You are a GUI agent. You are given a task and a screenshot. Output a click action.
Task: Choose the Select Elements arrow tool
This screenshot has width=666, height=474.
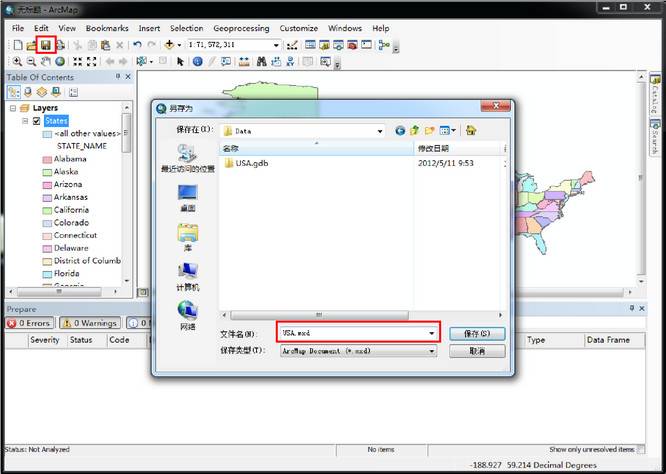point(180,62)
